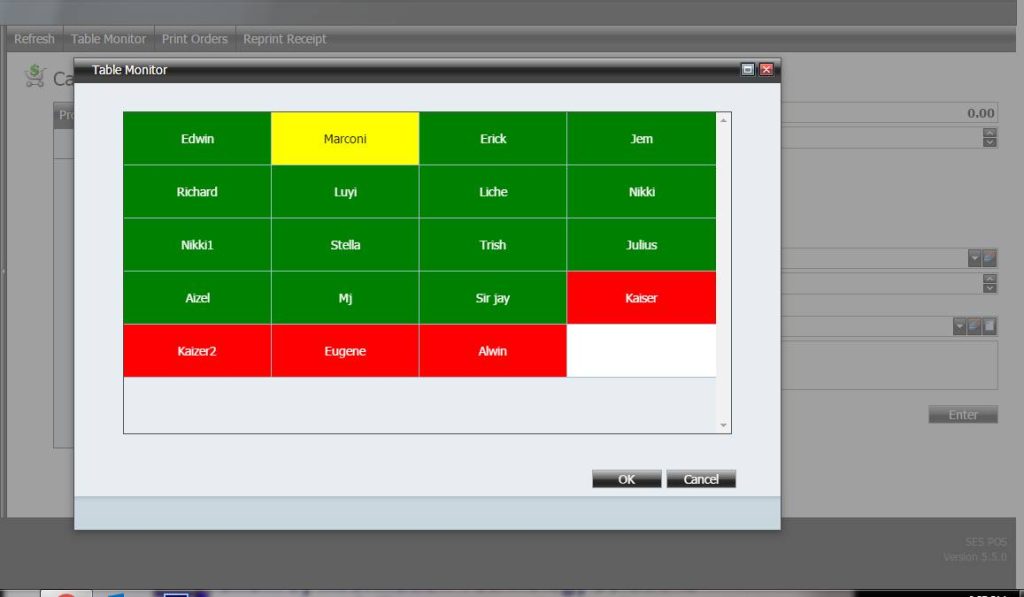Screen dimensions: 1024x597
Task: Select the Nikki1 table
Action: 197,245
